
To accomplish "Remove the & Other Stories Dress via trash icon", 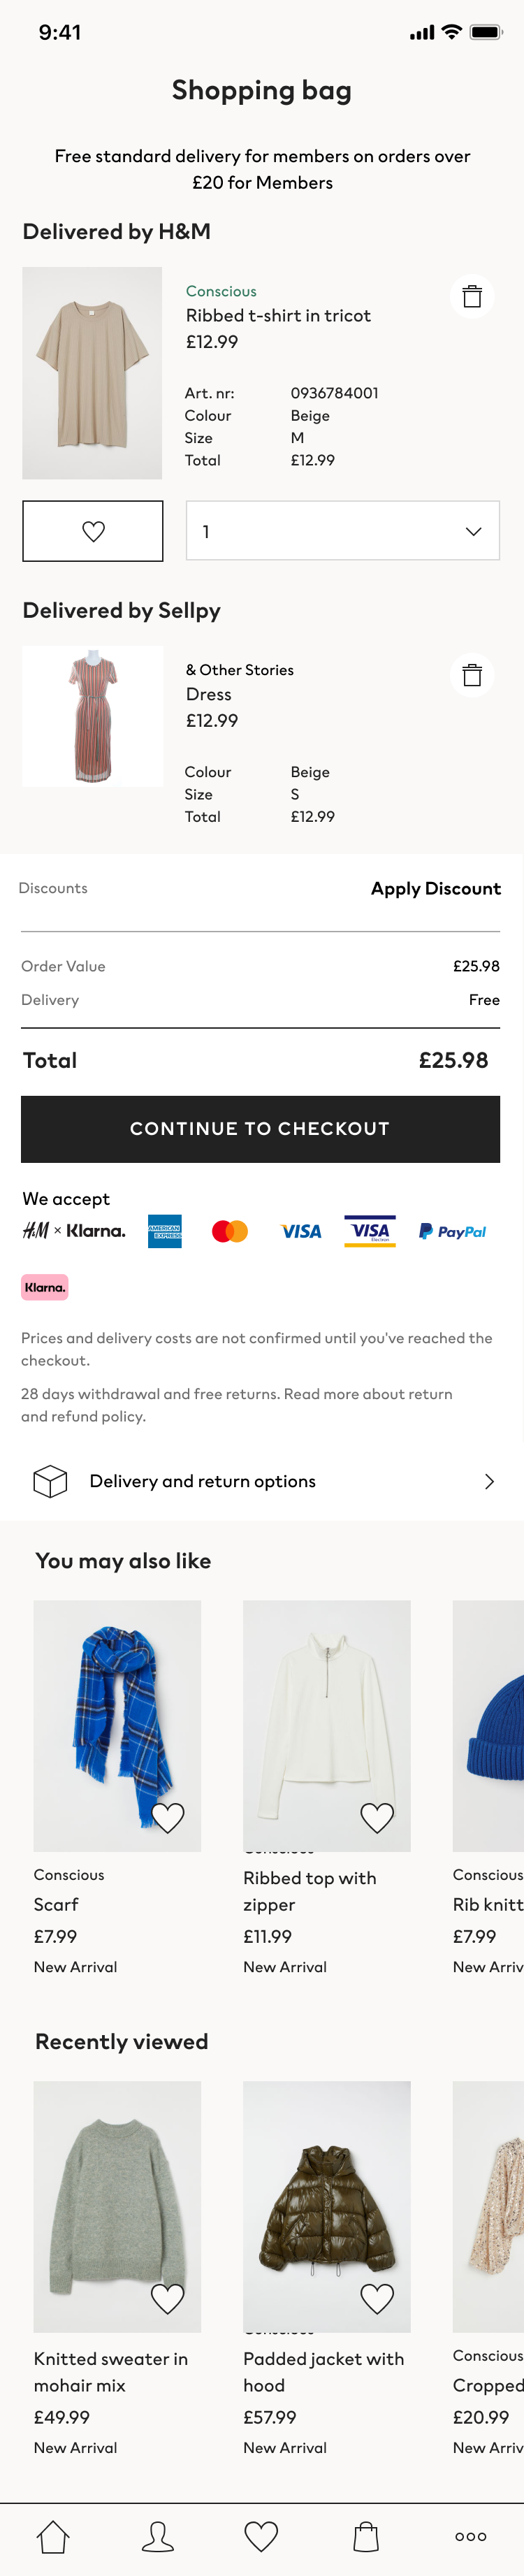I will [x=472, y=675].
